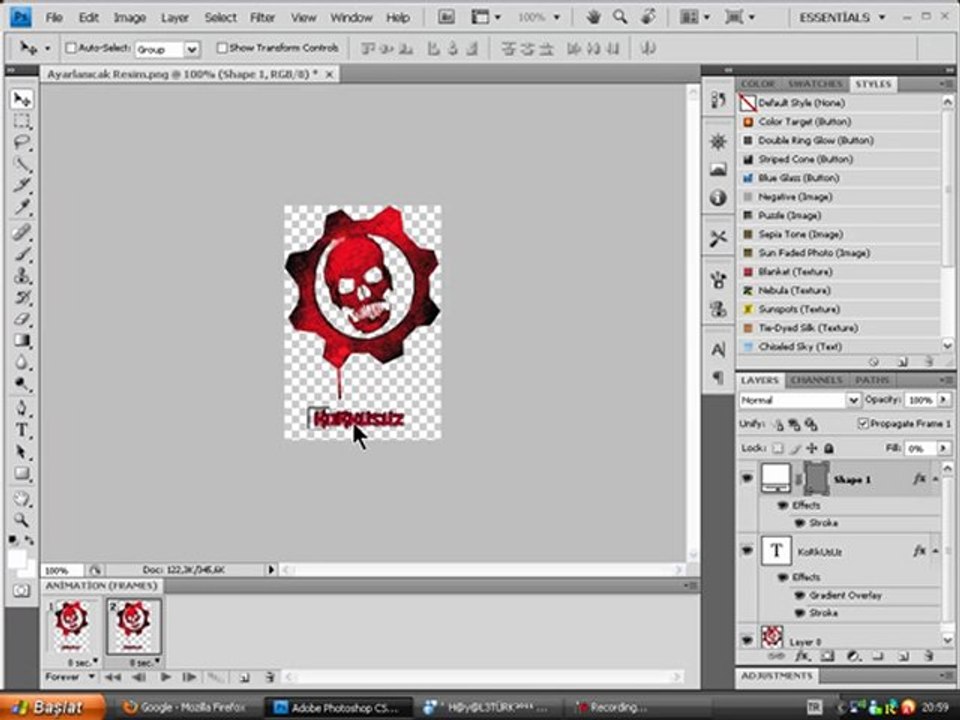960x720 pixels.
Task: Select the Dodge tool
Action: [22, 384]
